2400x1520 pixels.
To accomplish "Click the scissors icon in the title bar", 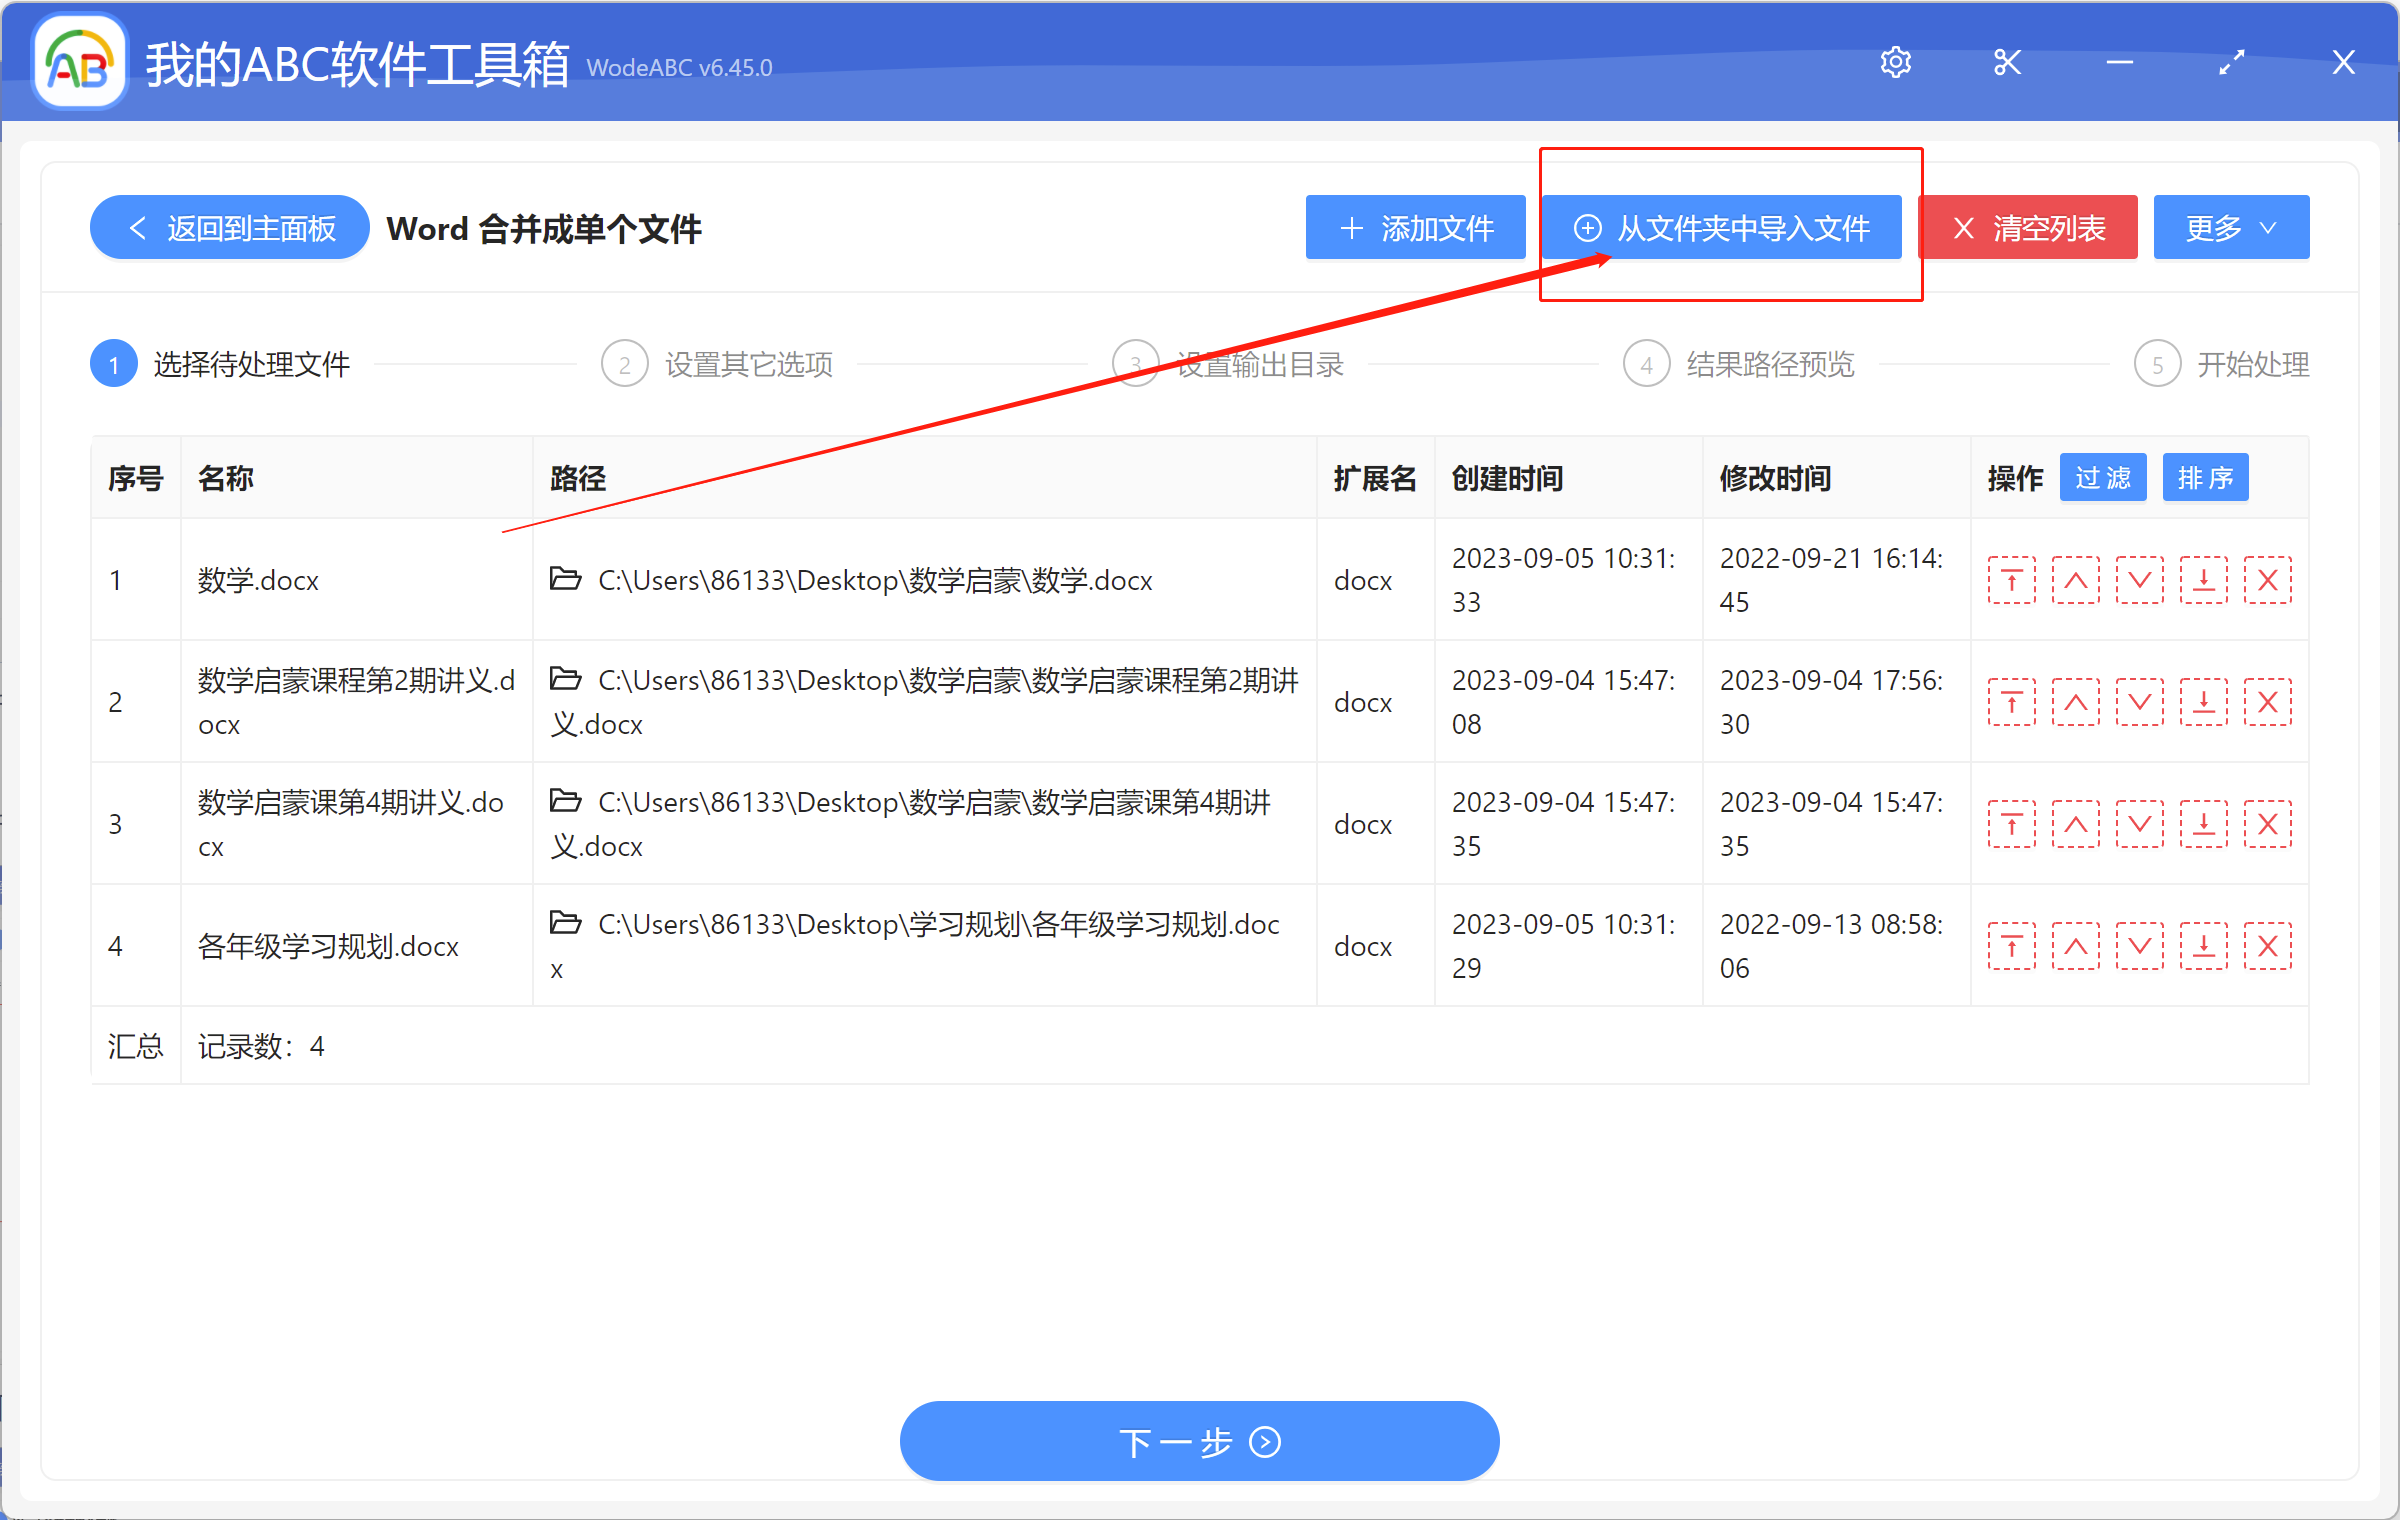I will [x=2007, y=61].
